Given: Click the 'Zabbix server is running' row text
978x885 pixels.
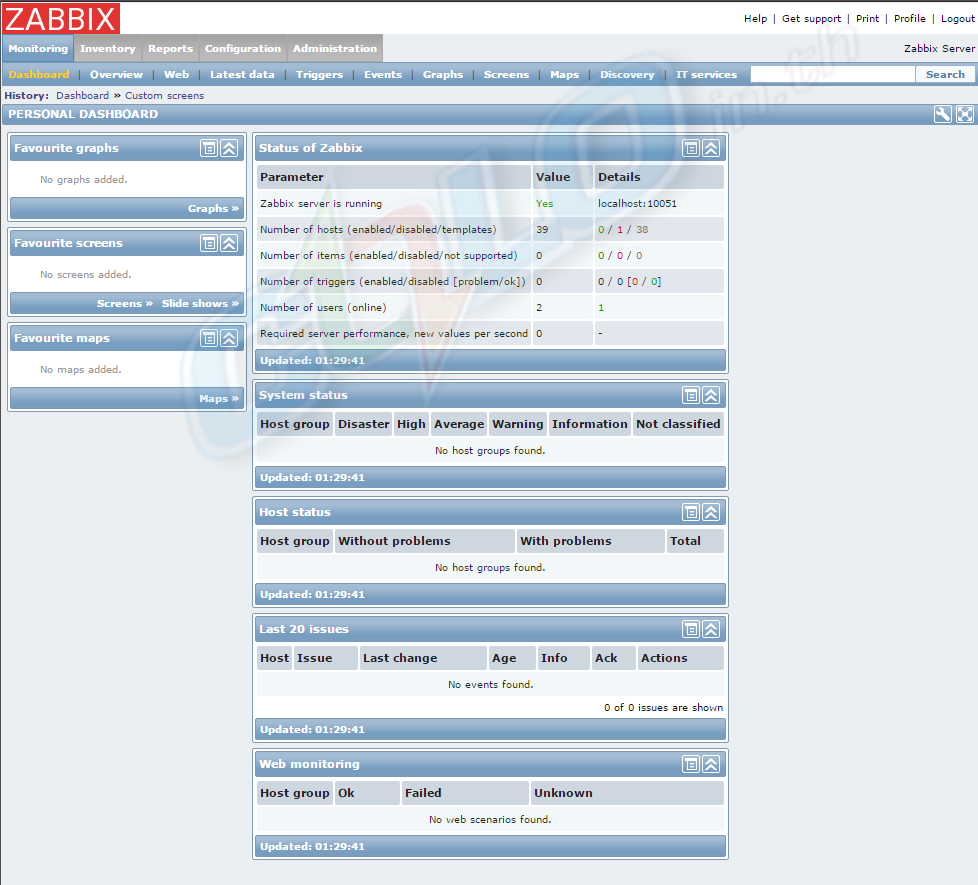Looking at the screenshot, I should [321, 203].
